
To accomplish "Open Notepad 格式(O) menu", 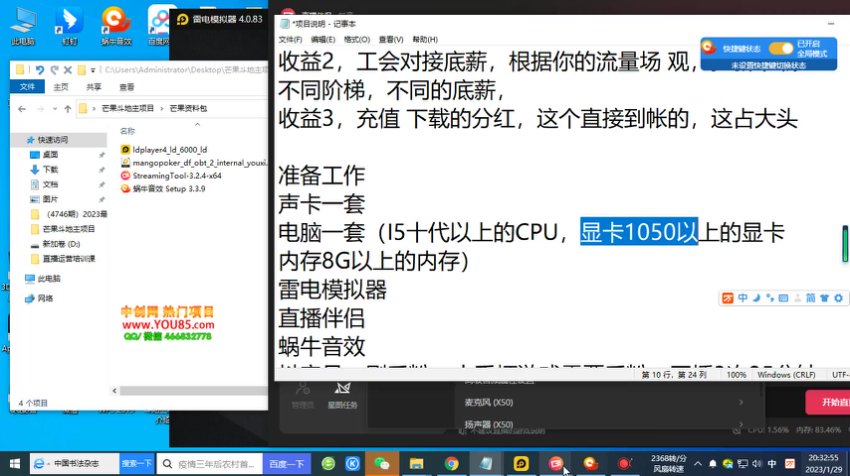I will click(x=357, y=40).
